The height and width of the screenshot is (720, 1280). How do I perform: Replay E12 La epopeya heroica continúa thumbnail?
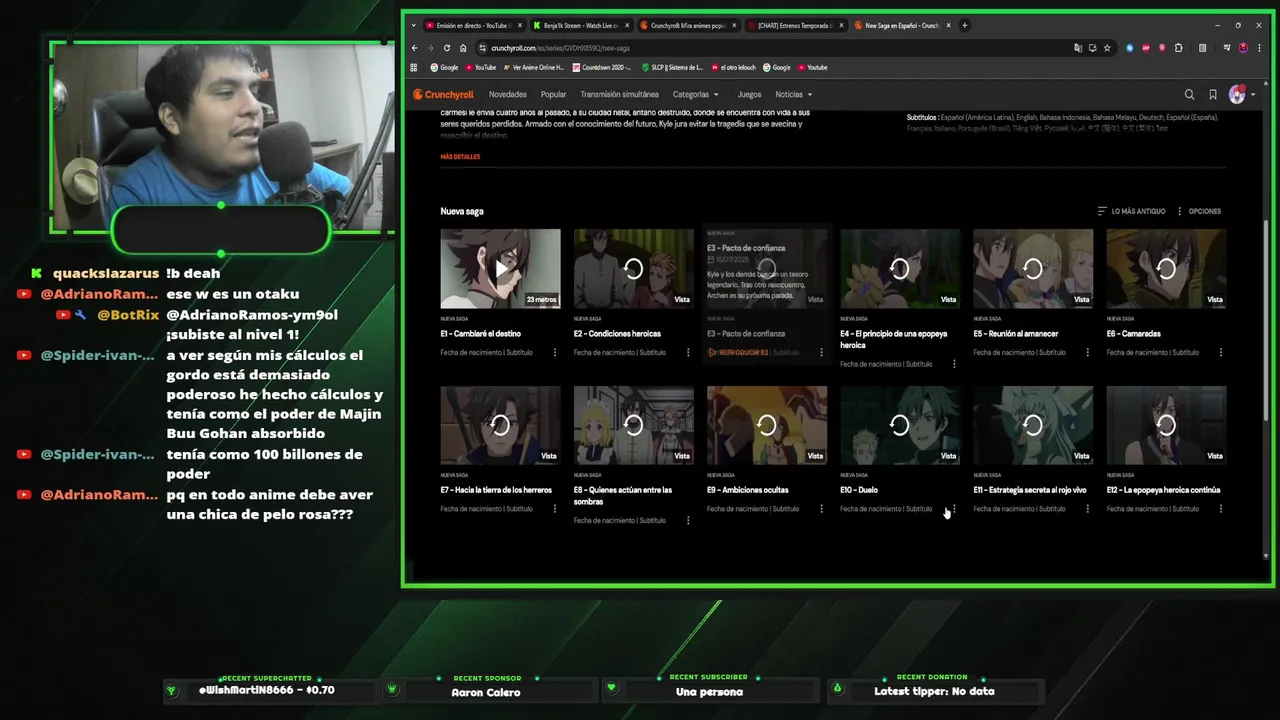click(x=1166, y=425)
